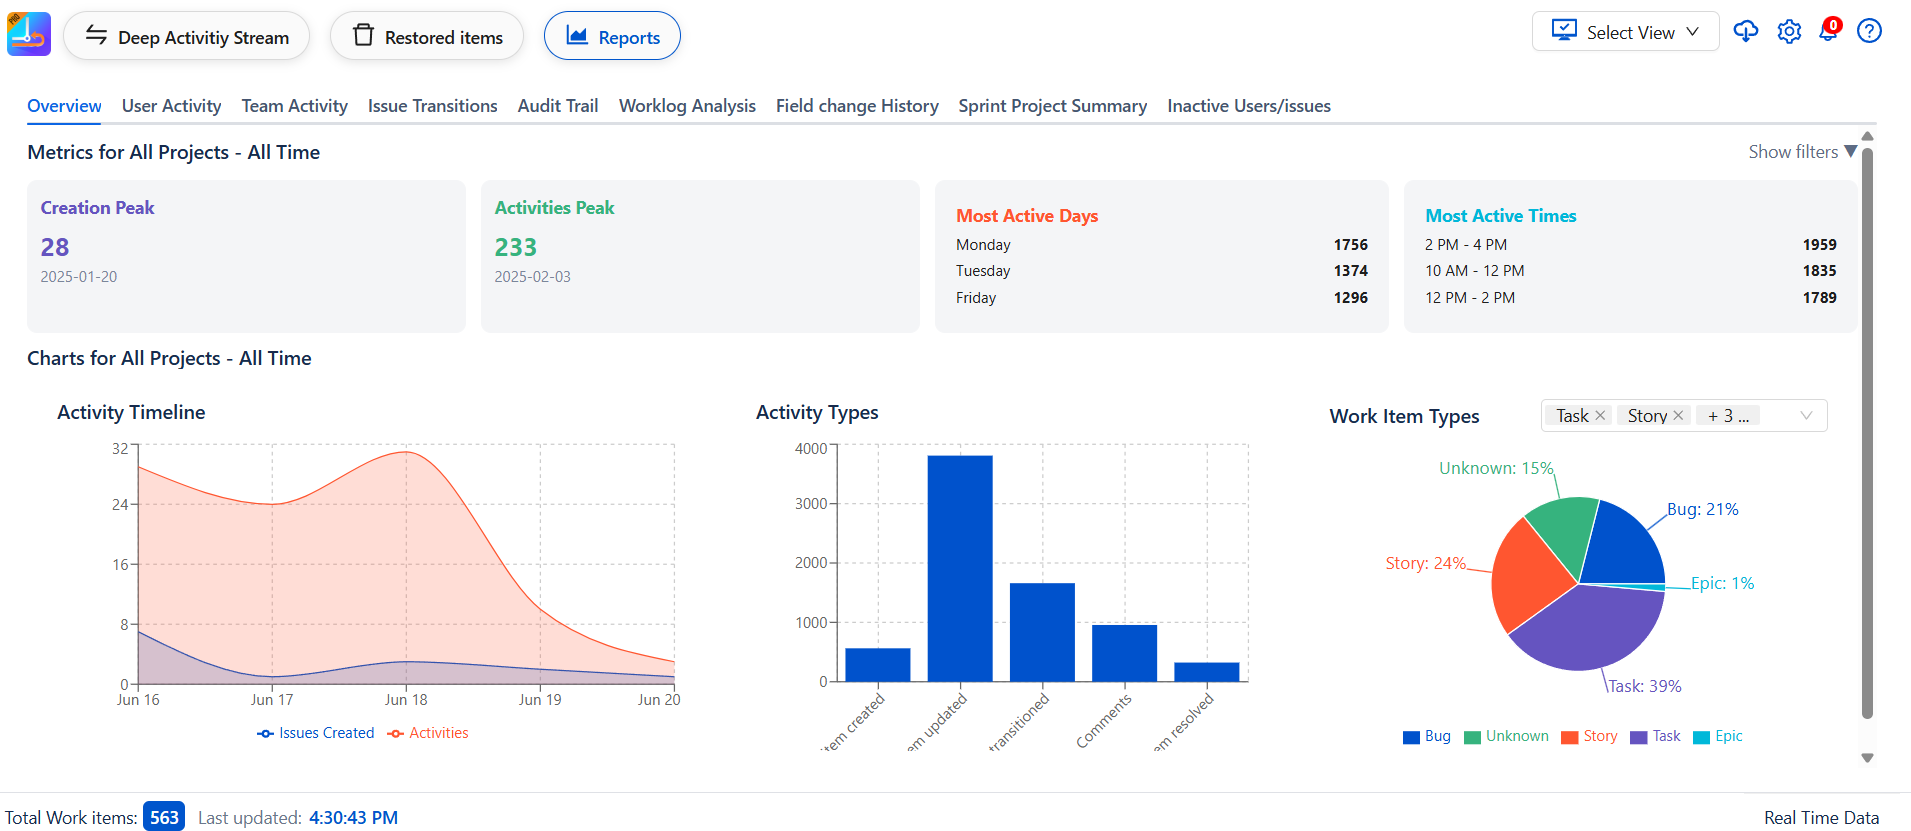1911x831 pixels.
Task: Open Work Item Types dropdown chevron
Action: pyautogui.click(x=1806, y=416)
